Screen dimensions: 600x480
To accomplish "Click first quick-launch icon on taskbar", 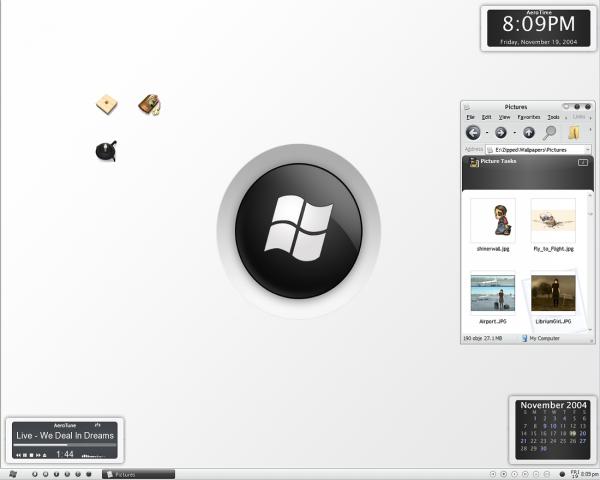I will 35,474.
